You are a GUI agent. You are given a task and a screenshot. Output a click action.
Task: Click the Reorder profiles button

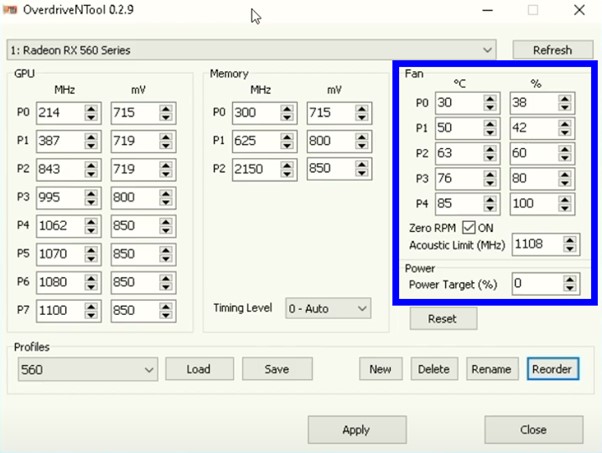551,369
